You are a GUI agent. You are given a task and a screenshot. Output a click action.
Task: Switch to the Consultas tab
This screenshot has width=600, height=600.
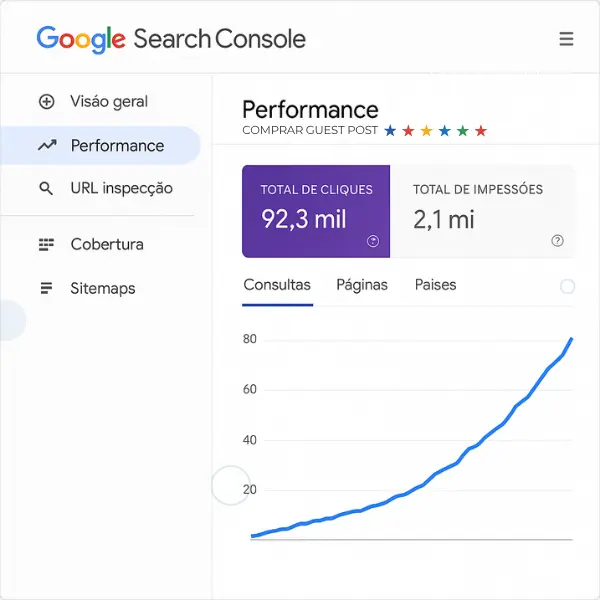[x=277, y=285]
